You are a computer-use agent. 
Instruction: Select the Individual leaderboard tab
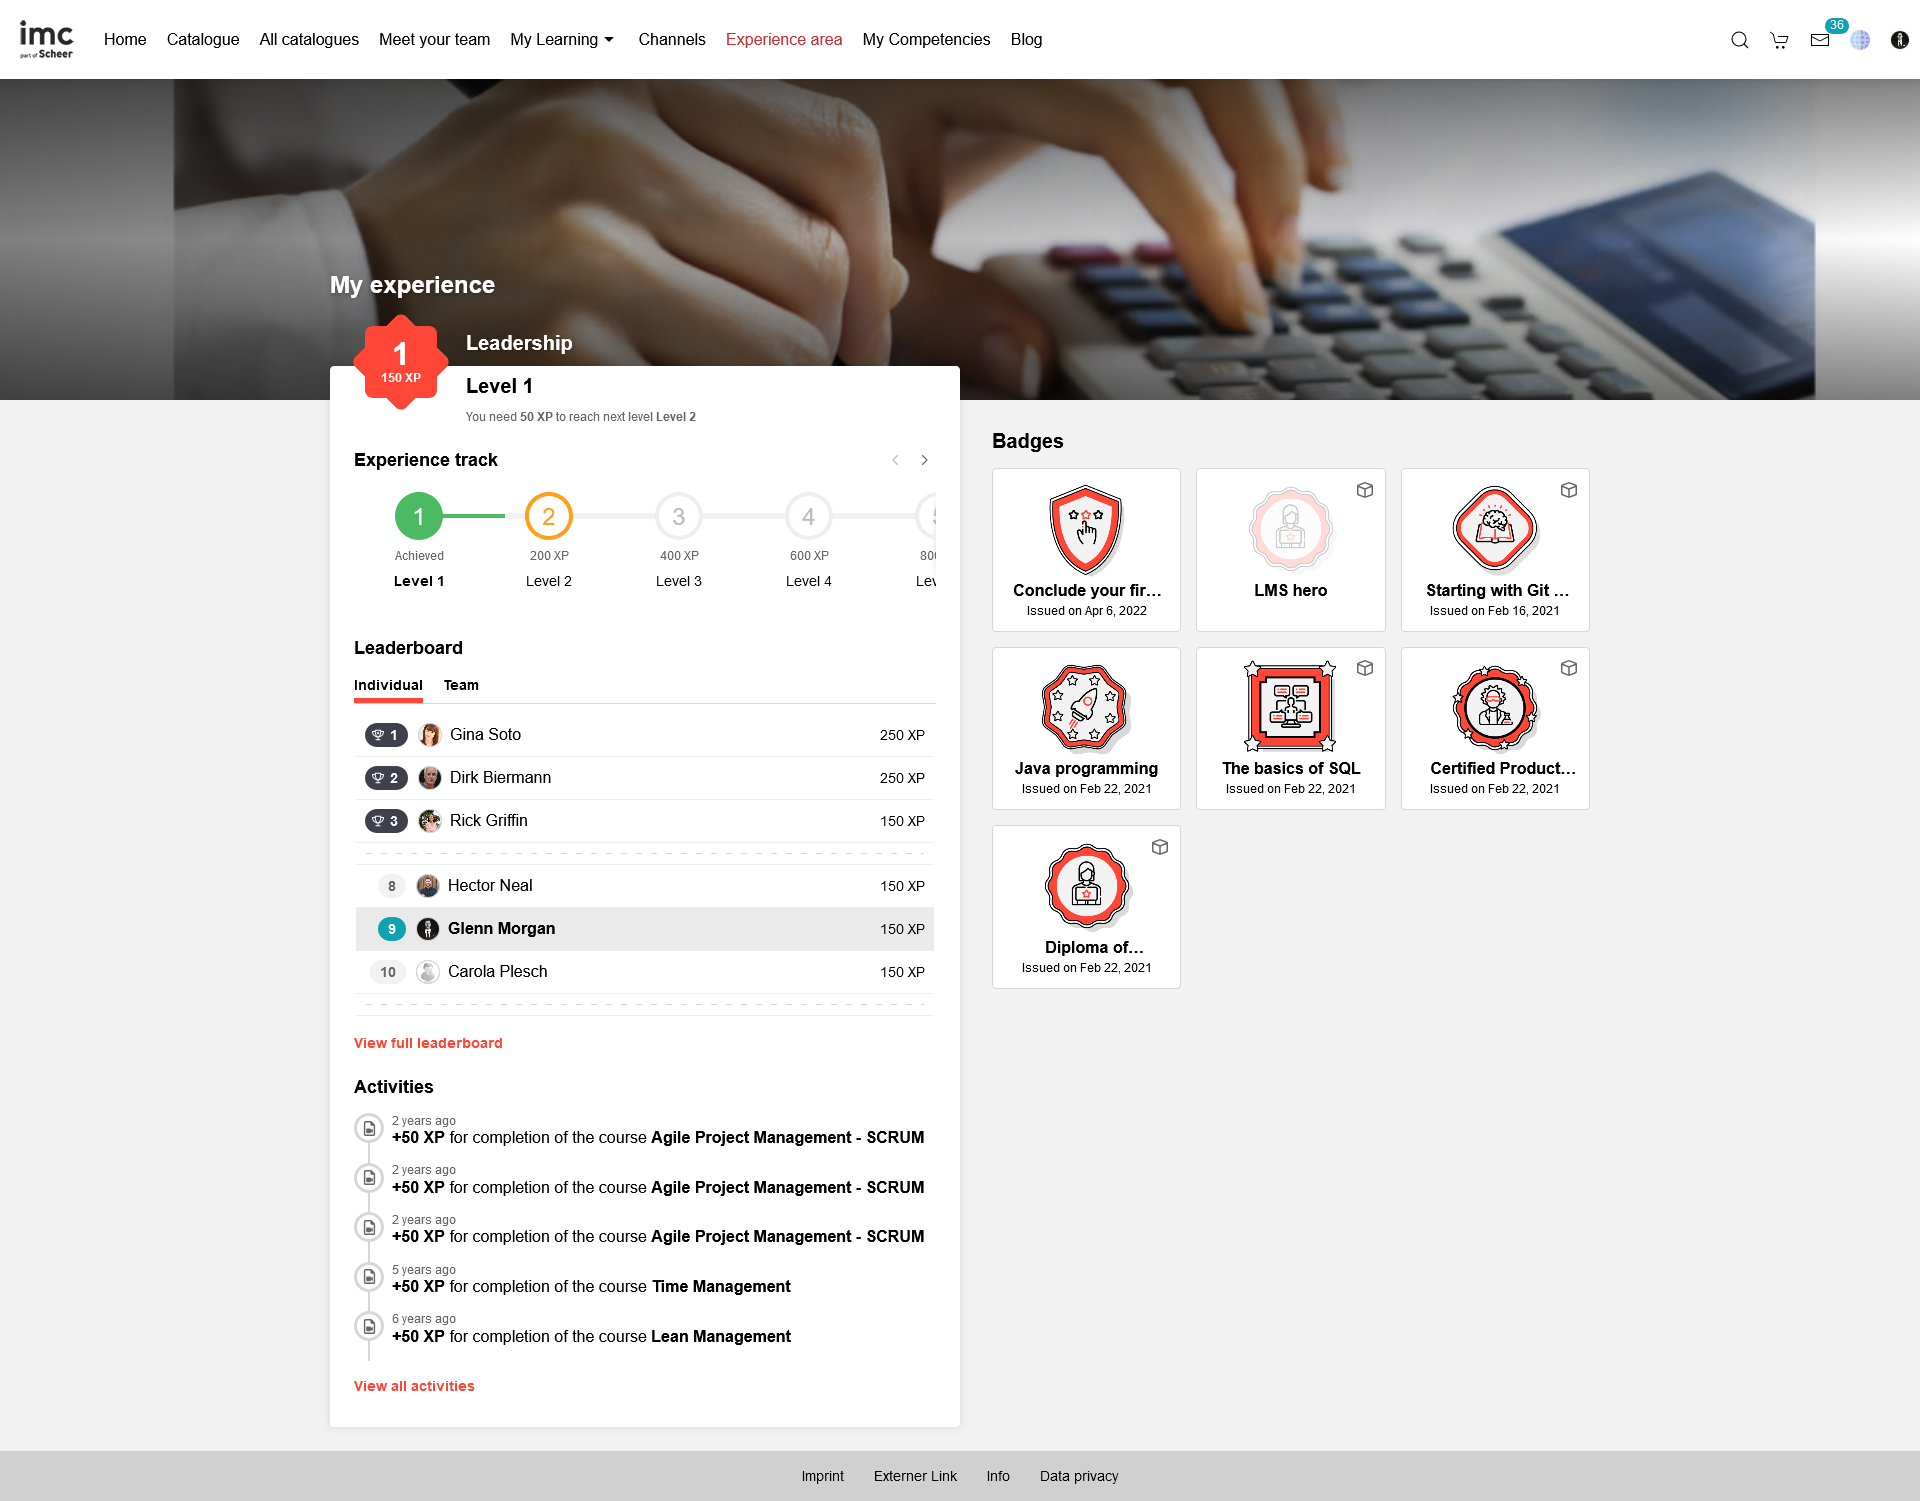click(x=388, y=685)
